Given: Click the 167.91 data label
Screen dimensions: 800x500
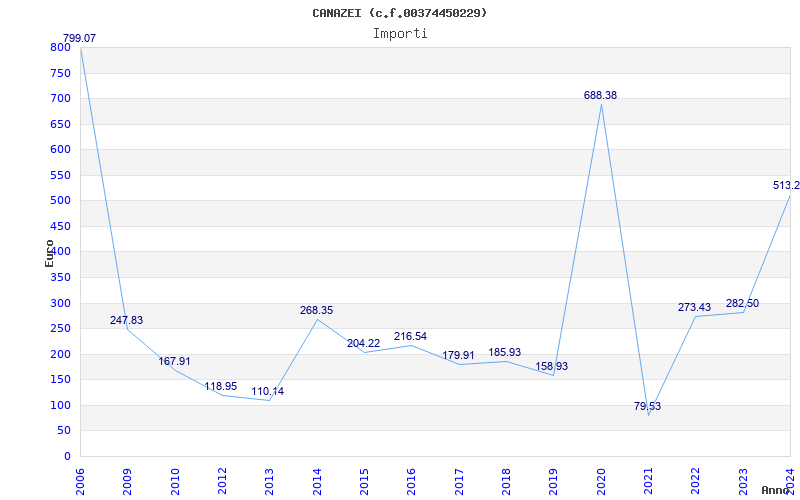Looking at the screenshot, I should (174, 361).
